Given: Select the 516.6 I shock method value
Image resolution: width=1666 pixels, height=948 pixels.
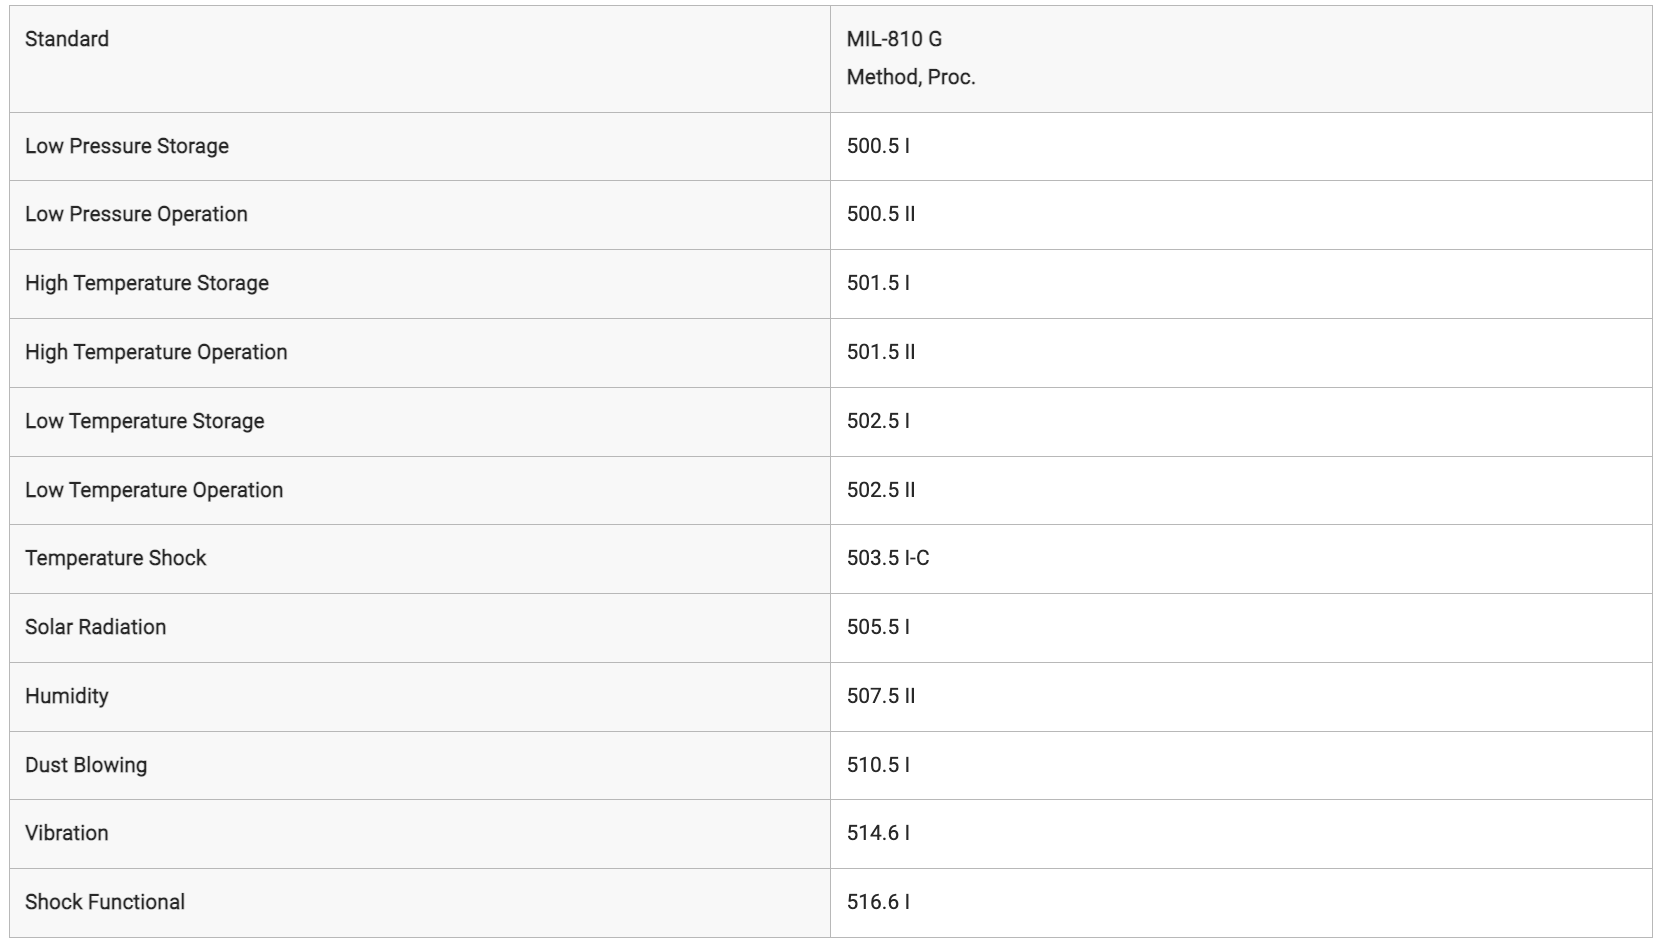Looking at the screenshot, I should [878, 902].
